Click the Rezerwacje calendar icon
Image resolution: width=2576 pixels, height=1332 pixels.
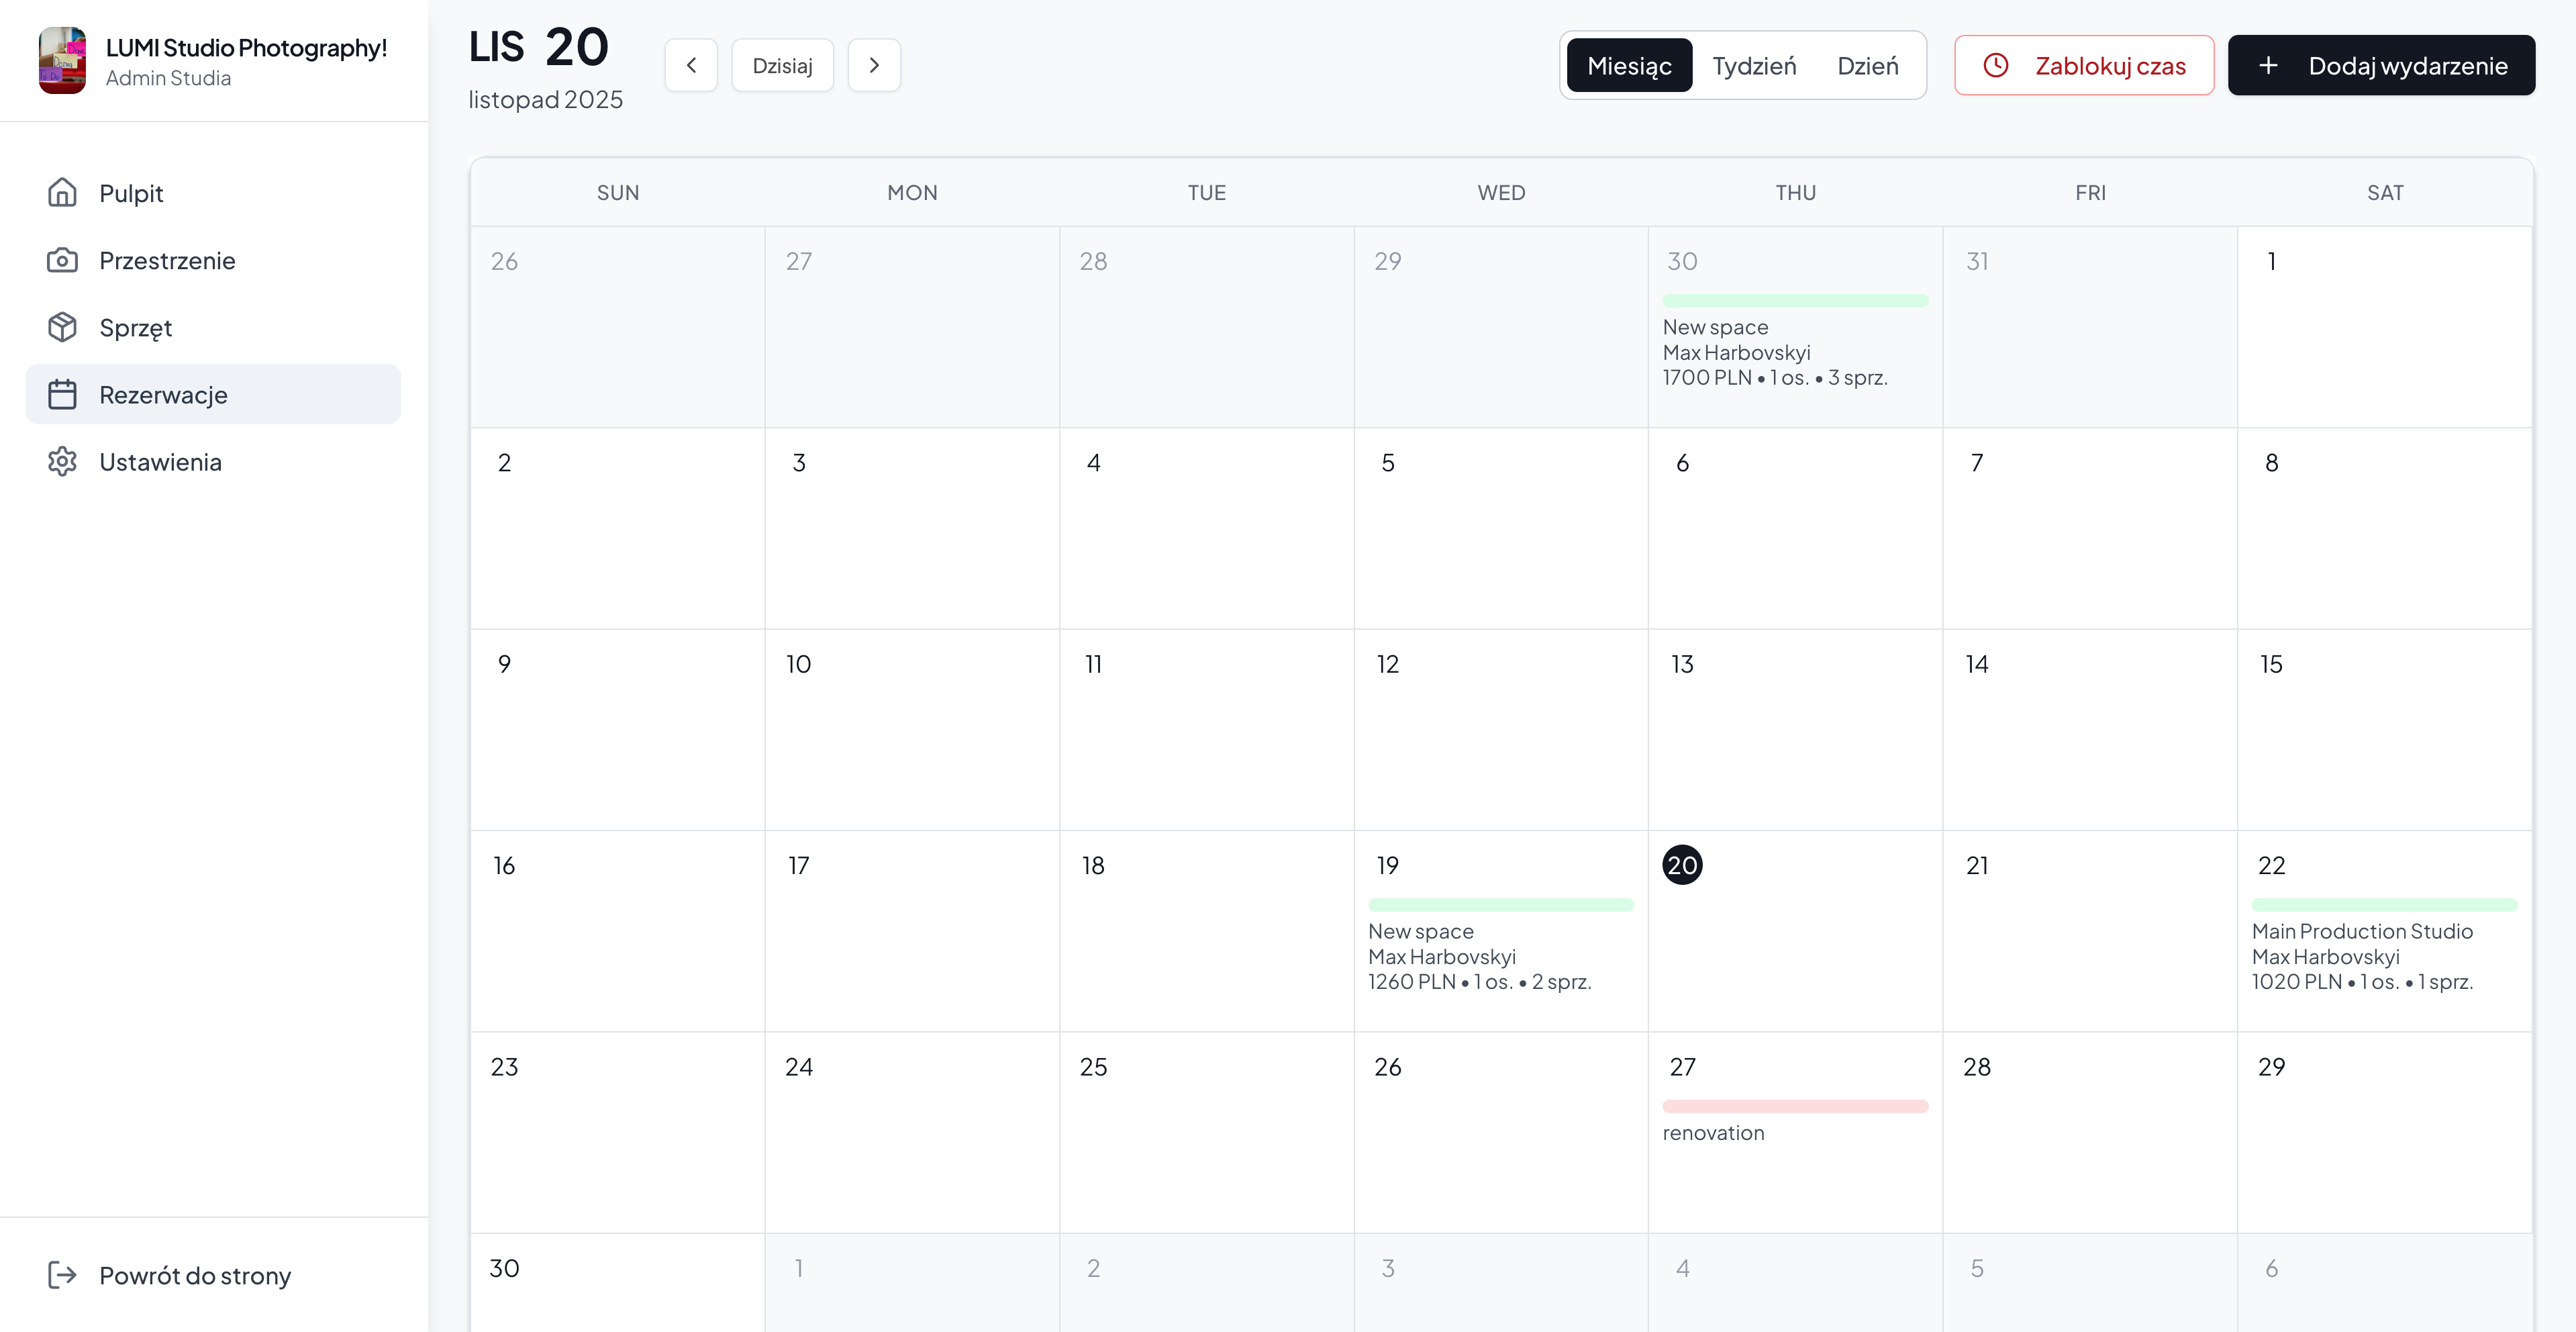click(x=63, y=394)
